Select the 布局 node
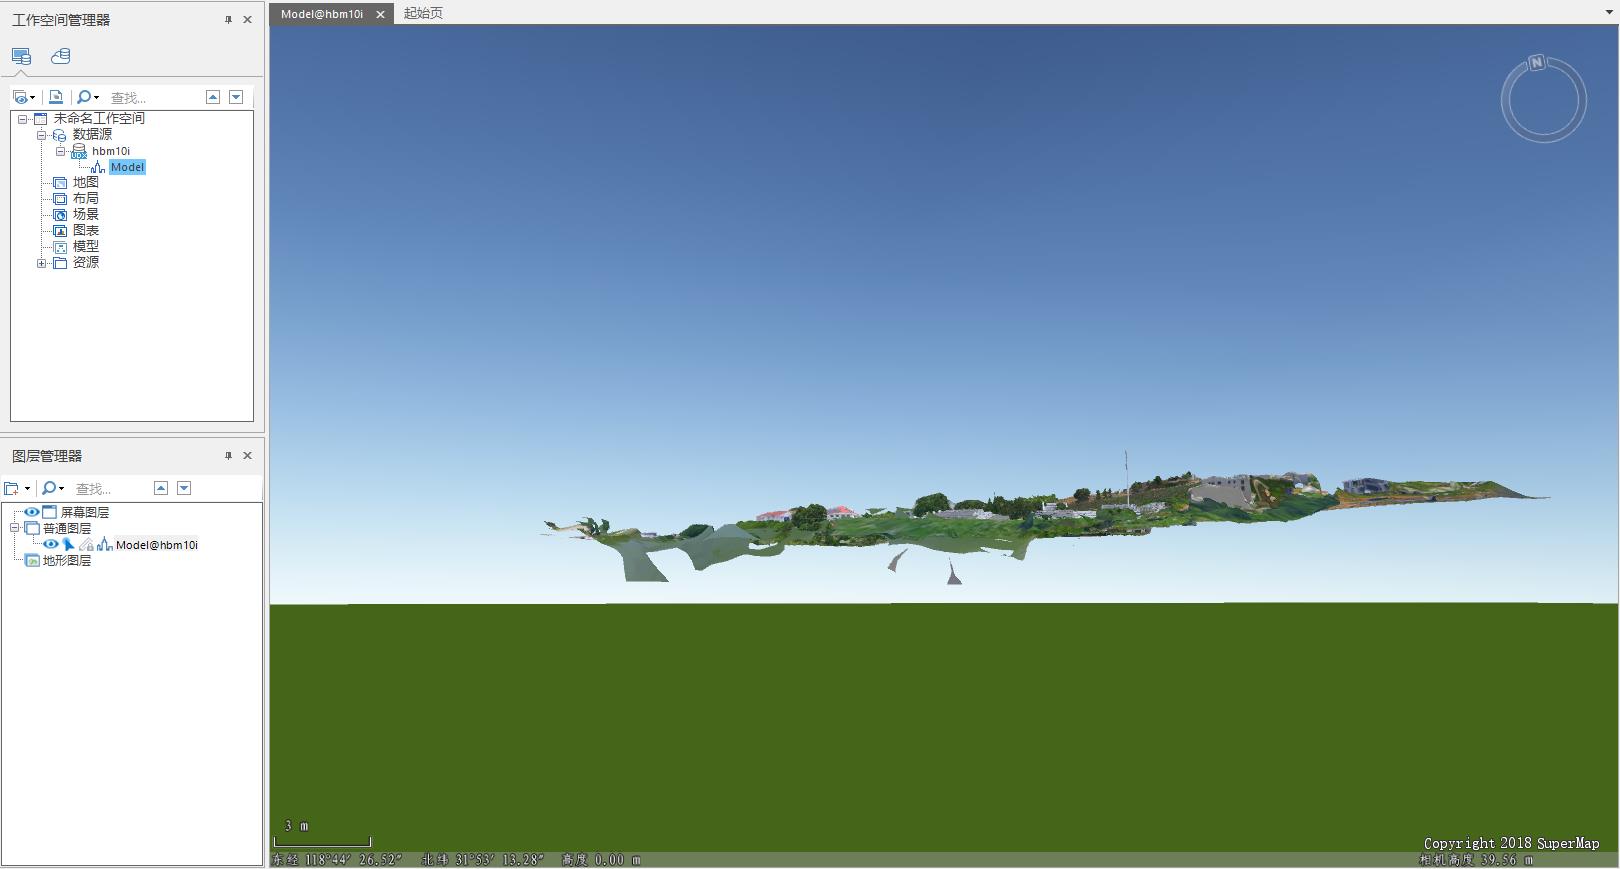This screenshot has height=869, width=1620. pyautogui.click(x=85, y=198)
